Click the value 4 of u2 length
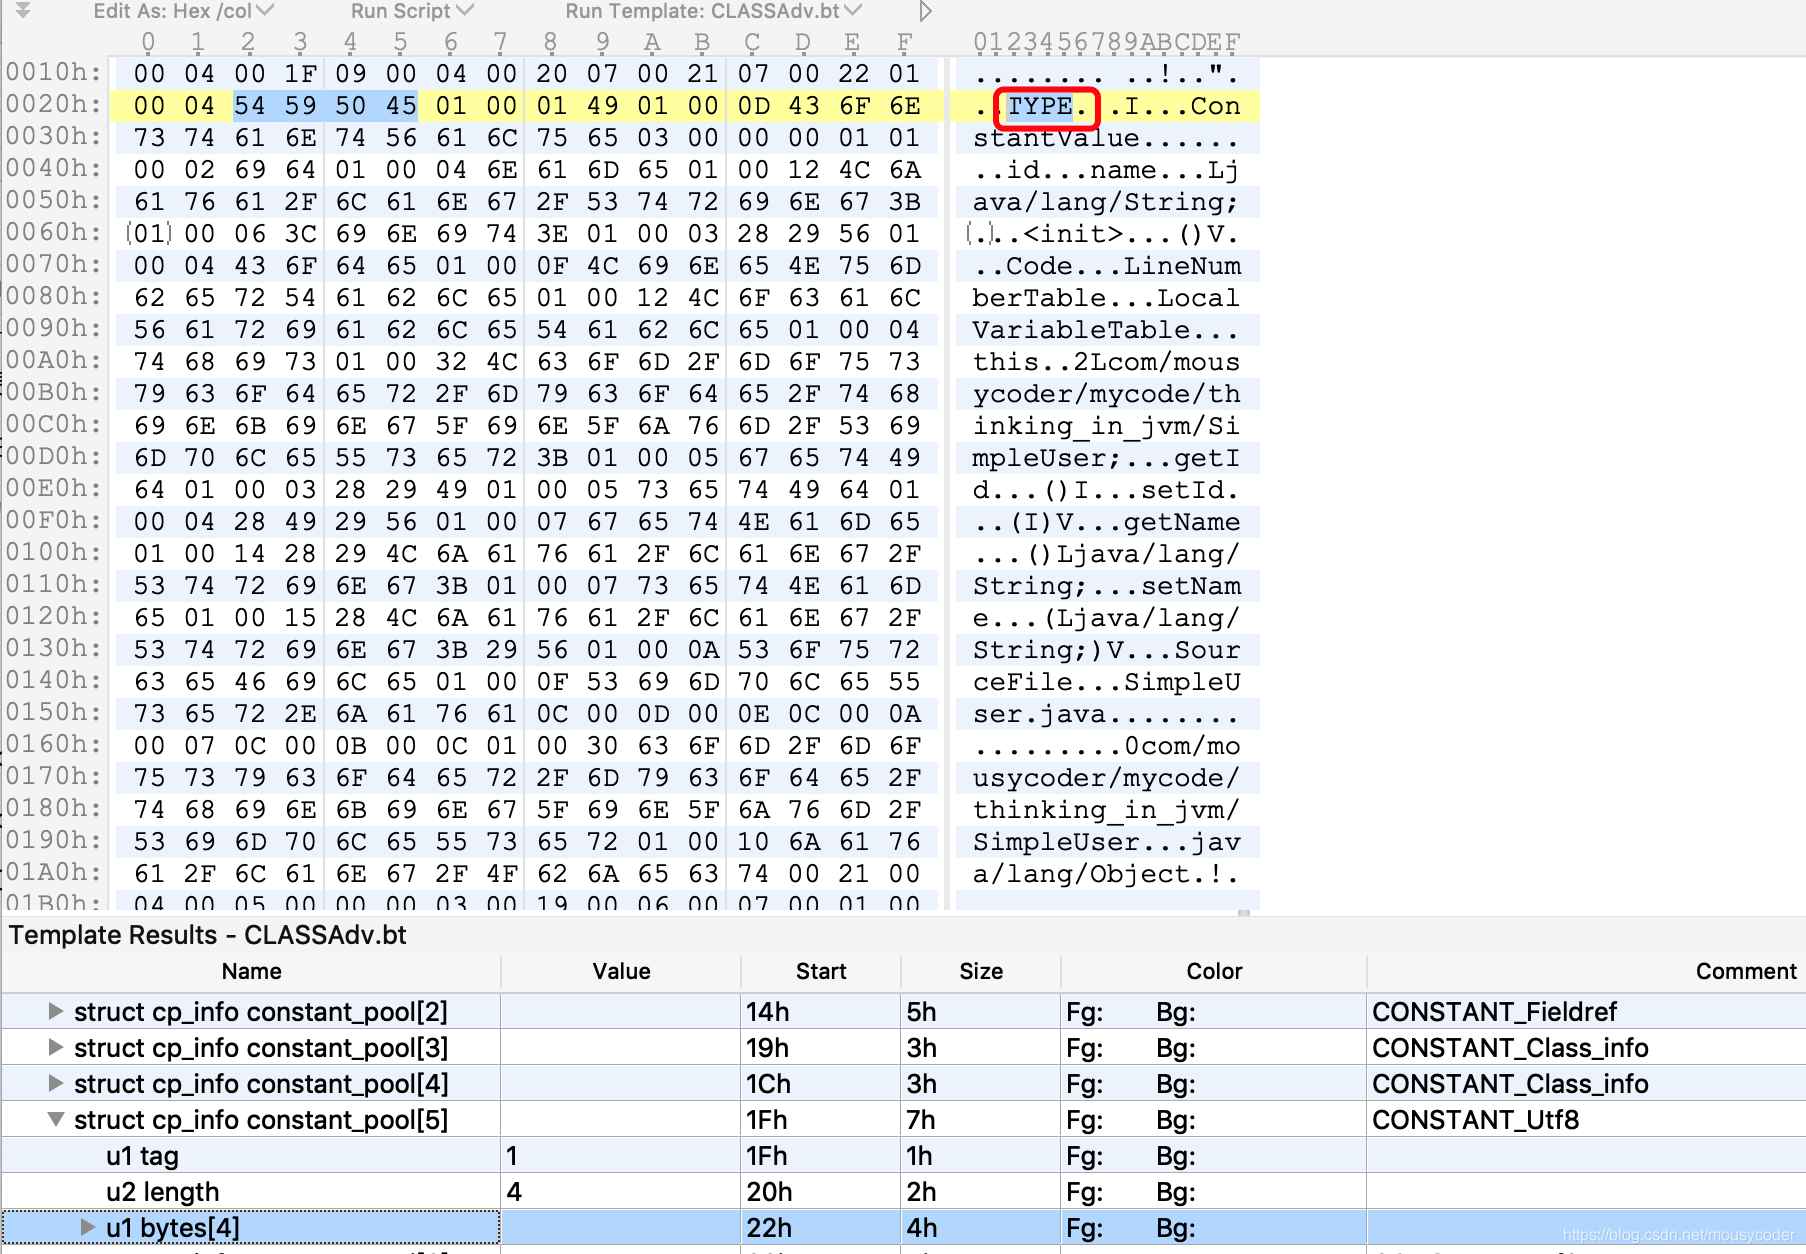 [x=514, y=1192]
